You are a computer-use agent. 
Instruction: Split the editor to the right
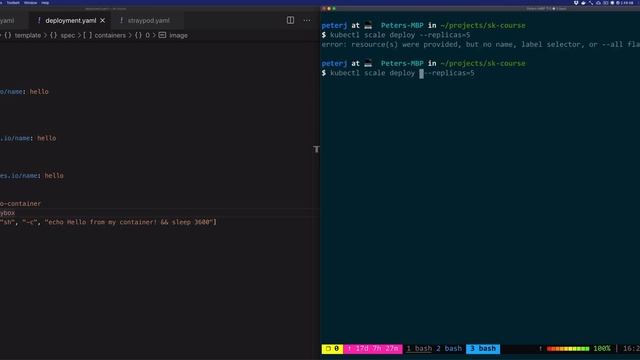[290, 20]
